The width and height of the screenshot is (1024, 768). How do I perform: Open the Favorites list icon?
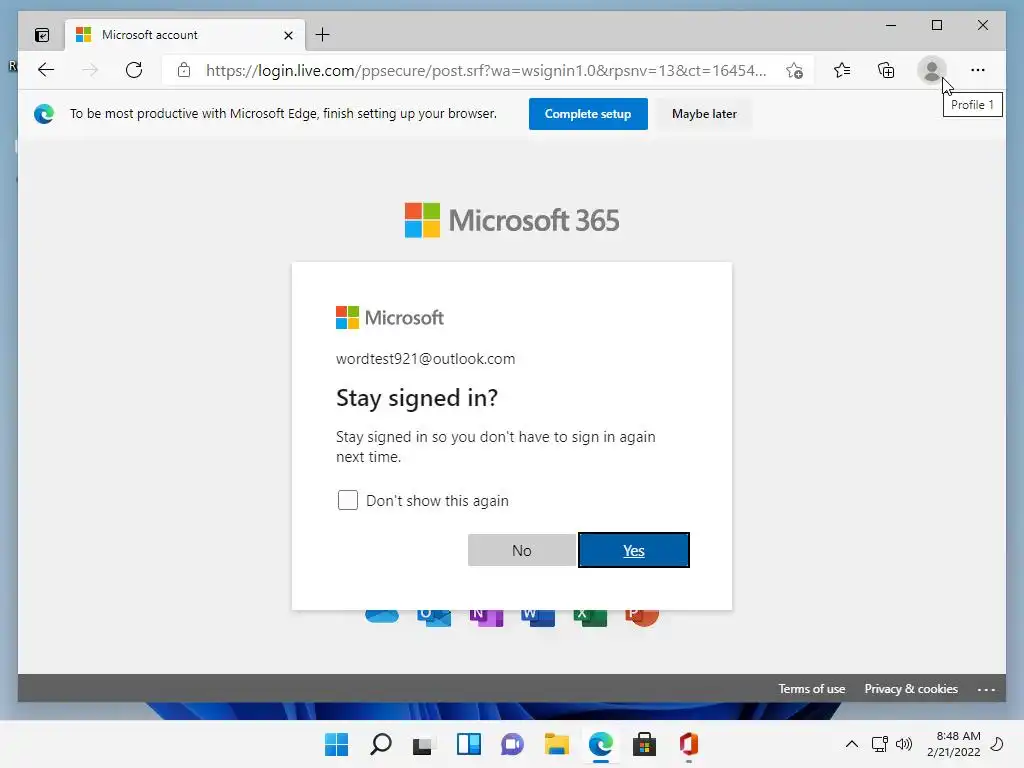pos(842,70)
